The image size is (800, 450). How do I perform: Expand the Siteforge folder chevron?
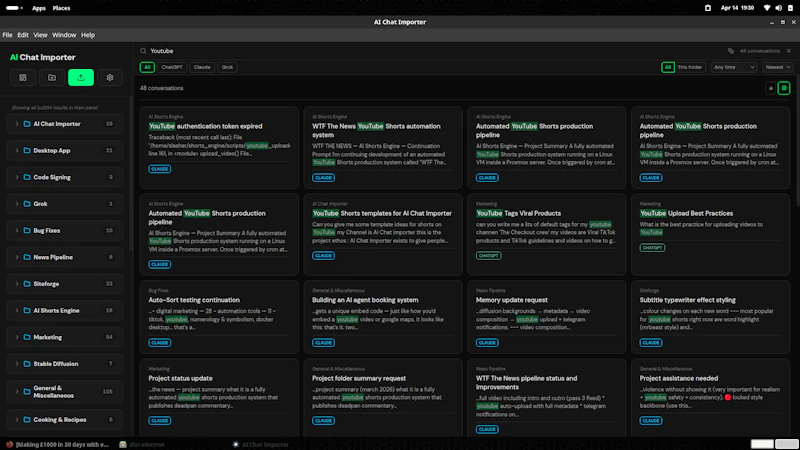(x=17, y=284)
